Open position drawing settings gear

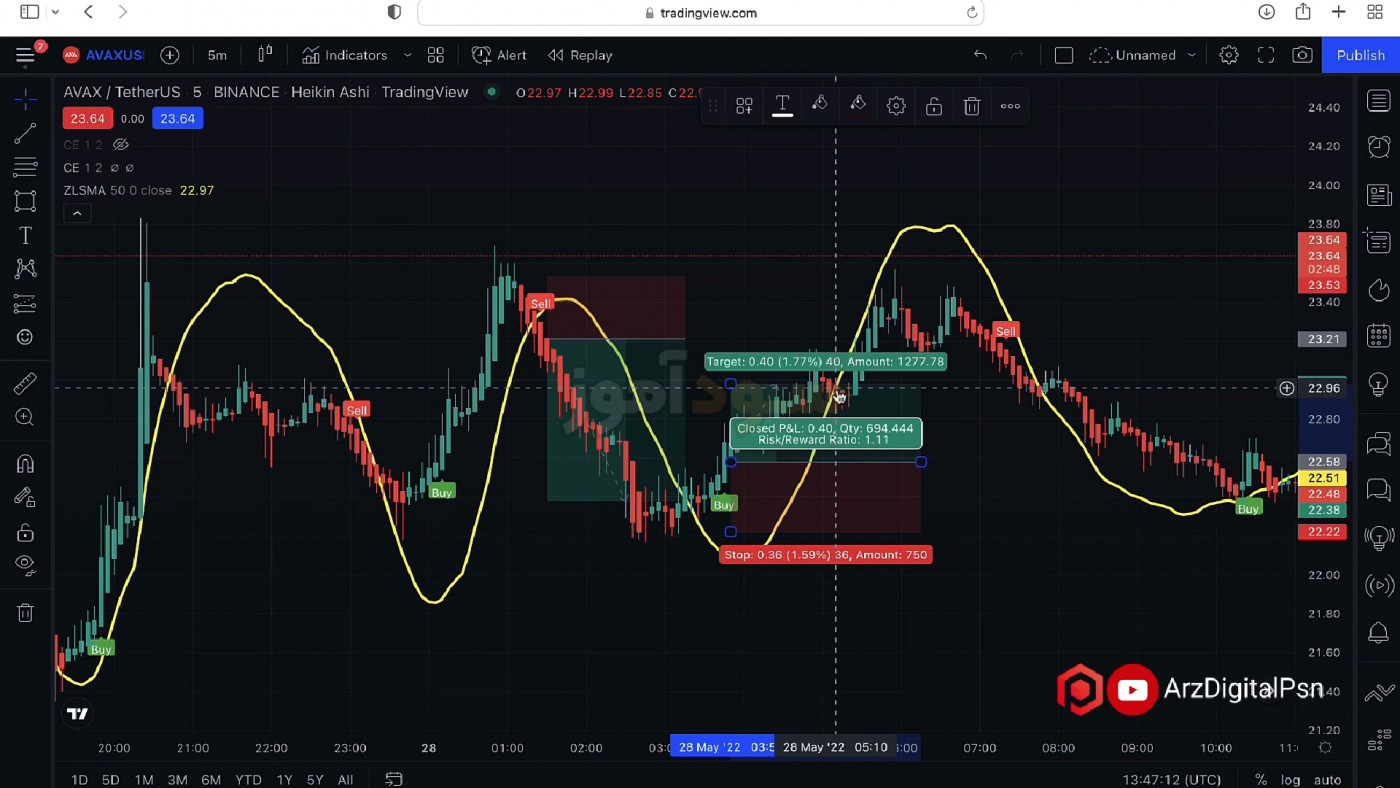coord(896,106)
